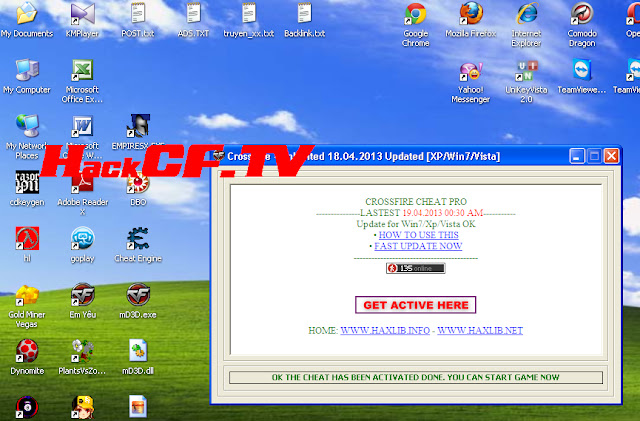Close the Crossfire cheat window
640x421 pixels.
611,156
